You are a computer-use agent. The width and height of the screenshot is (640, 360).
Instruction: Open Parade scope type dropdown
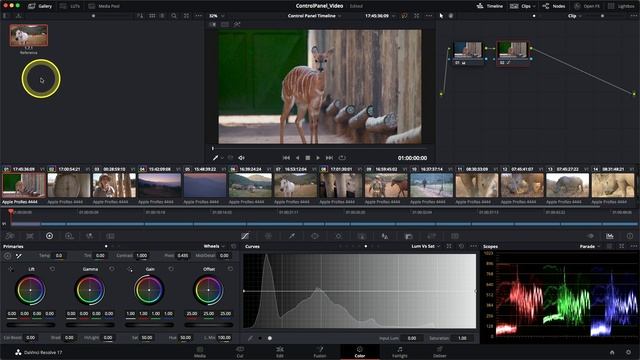589,246
